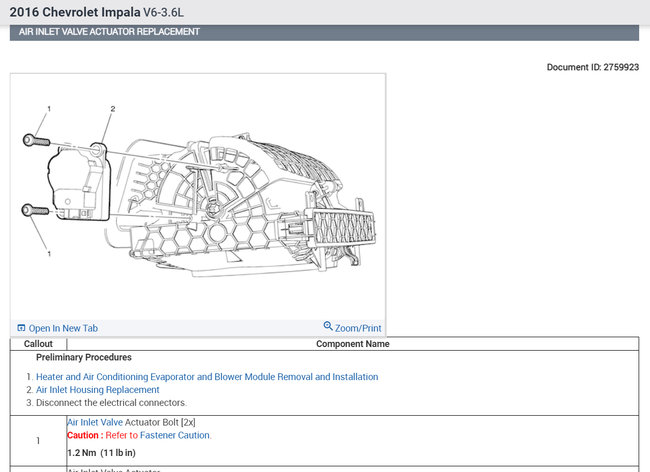Viewport: 650px width, 472px height.
Task: Click callout number 1 table cell
Action: [38, 441]
